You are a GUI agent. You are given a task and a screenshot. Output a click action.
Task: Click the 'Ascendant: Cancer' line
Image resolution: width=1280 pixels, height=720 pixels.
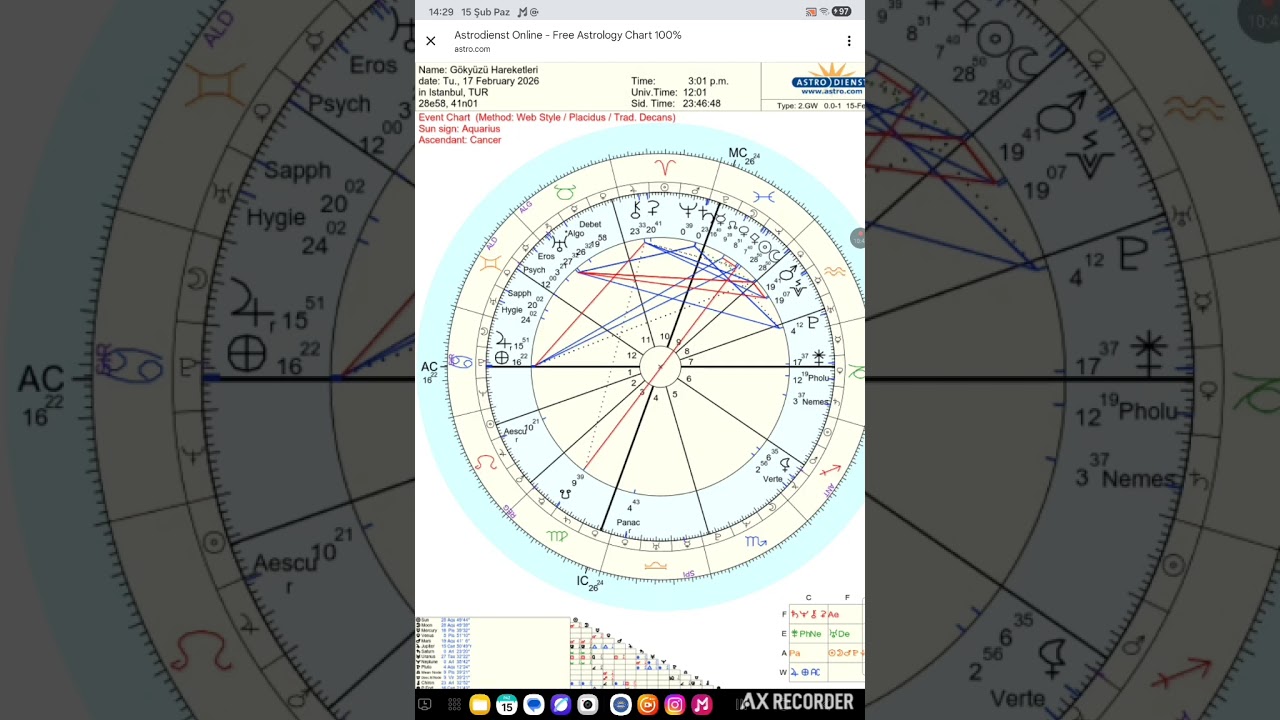460,140
